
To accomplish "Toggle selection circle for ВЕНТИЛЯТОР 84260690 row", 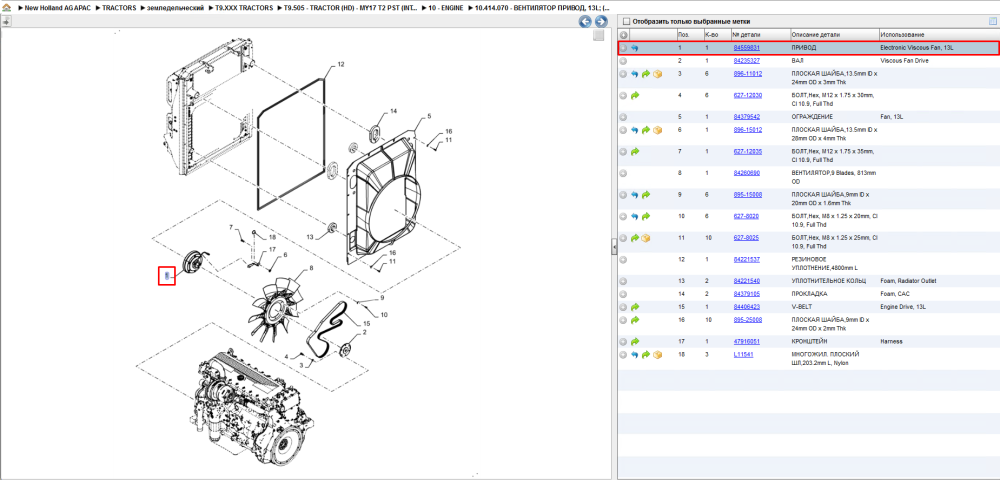I will (623, 173).
